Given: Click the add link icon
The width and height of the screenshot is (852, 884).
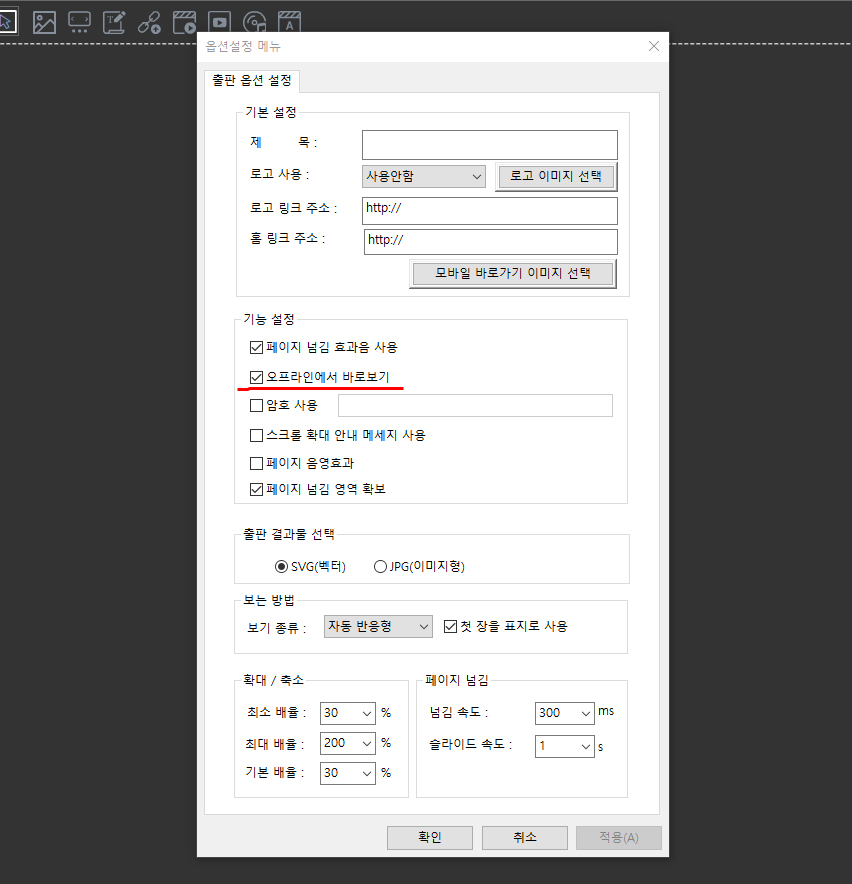Looking at the screenshot, I should [149, 22].
